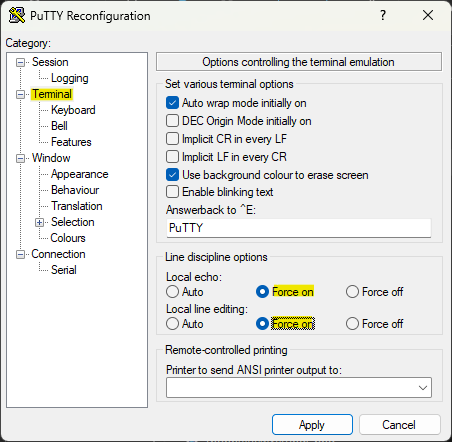
Task: Click the Answerback to ^E text field
Action: coord(299,228)
